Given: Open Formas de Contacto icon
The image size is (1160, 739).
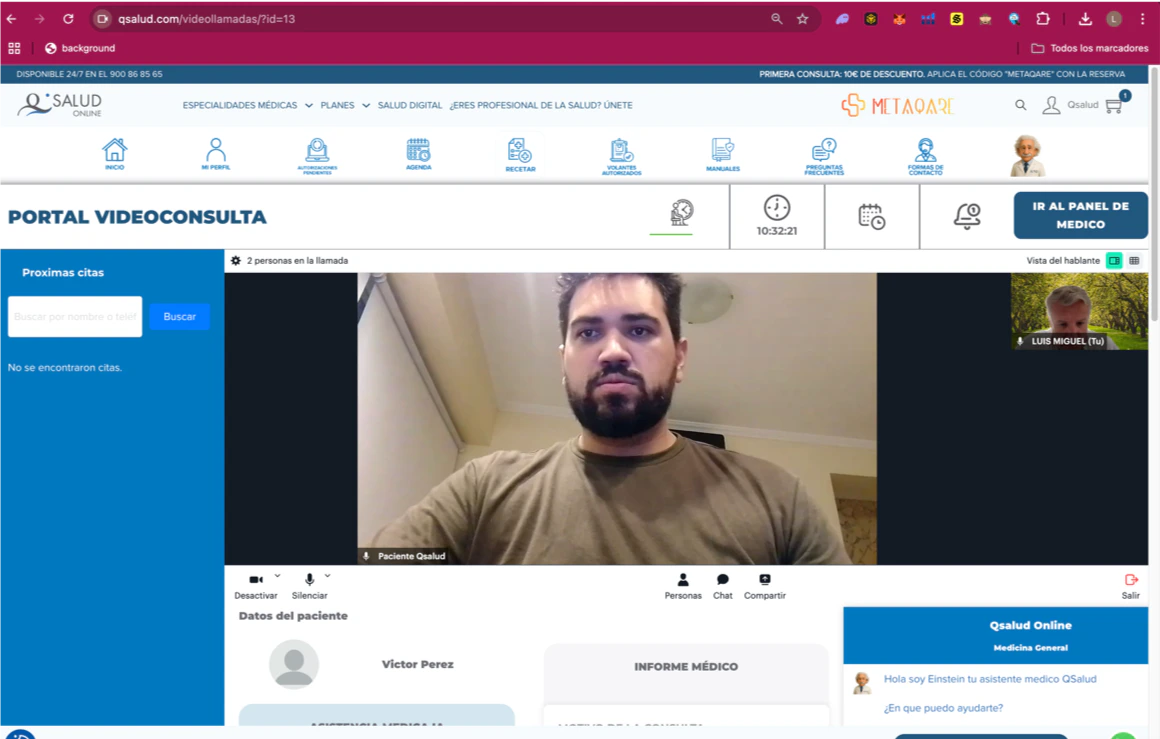Looking at the screenshot, I should [x=925, y=152].
